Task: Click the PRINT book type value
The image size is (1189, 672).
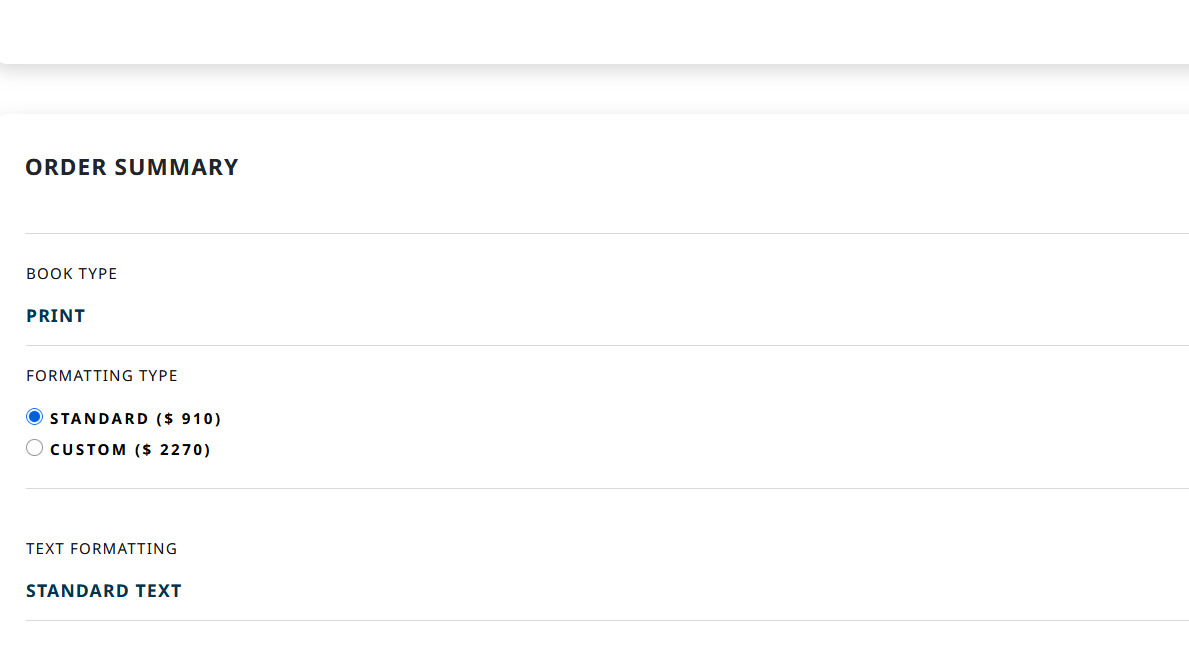Action: (56, 316)
